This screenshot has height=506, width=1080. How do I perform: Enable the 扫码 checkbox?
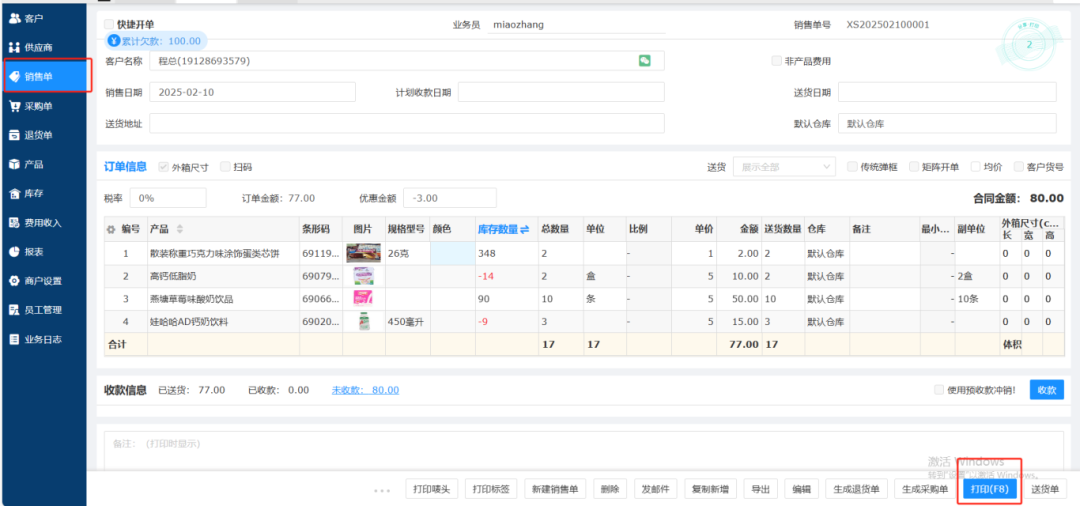[x=225, y=167]
